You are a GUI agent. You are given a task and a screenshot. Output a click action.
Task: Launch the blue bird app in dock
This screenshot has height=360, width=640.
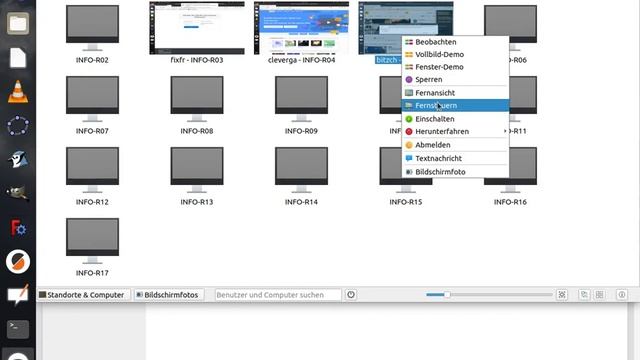point(18,159)
